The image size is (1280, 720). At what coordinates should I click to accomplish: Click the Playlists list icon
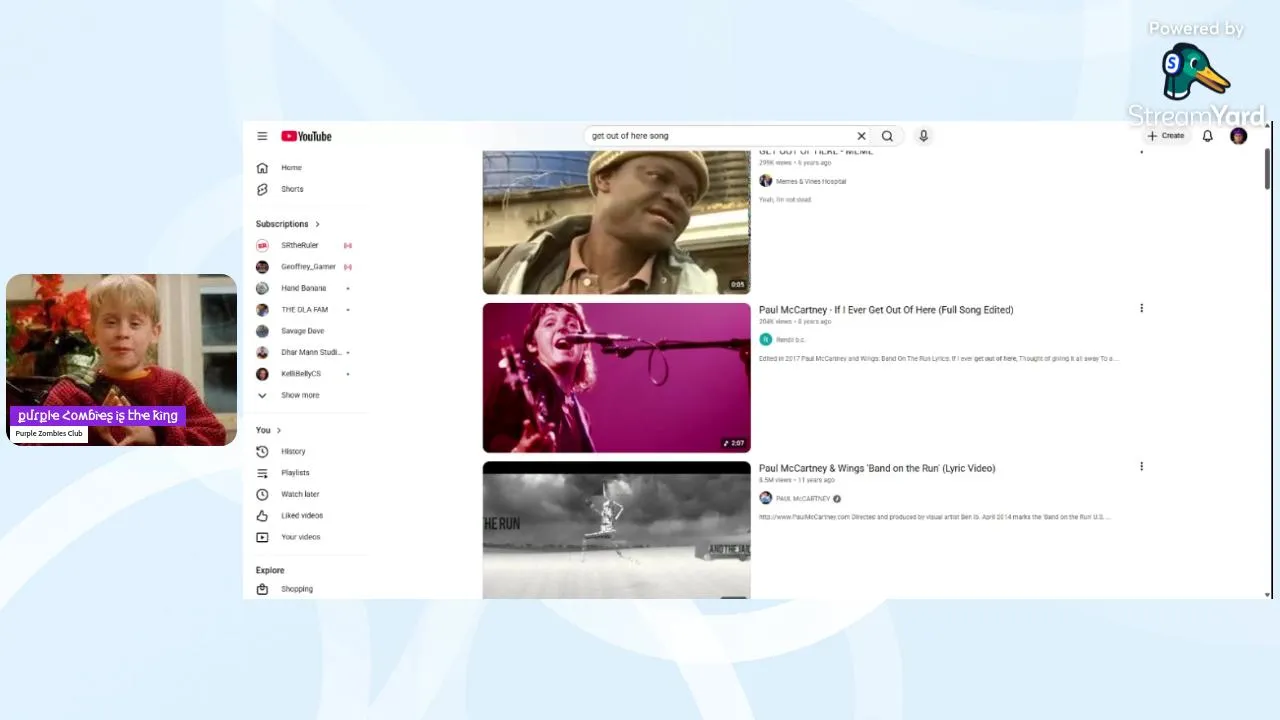click(262, 473)
